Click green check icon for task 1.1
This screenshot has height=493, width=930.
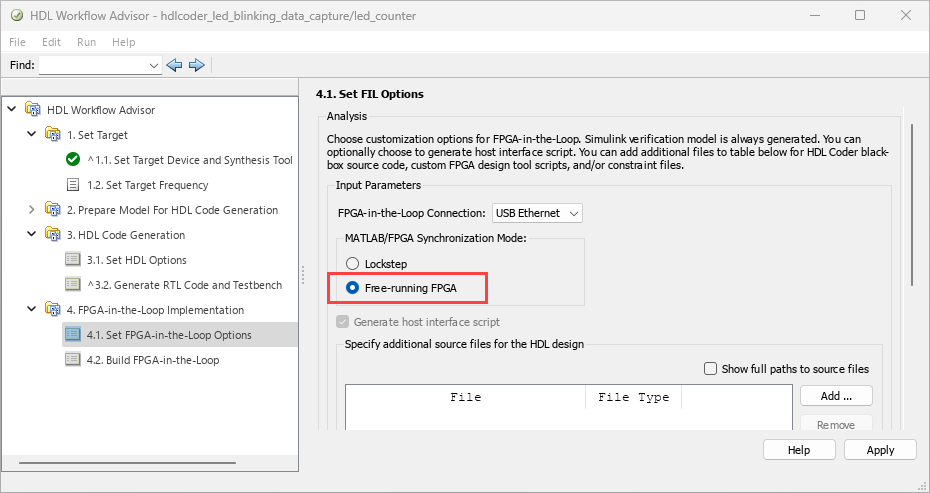(x=72, y=160)
